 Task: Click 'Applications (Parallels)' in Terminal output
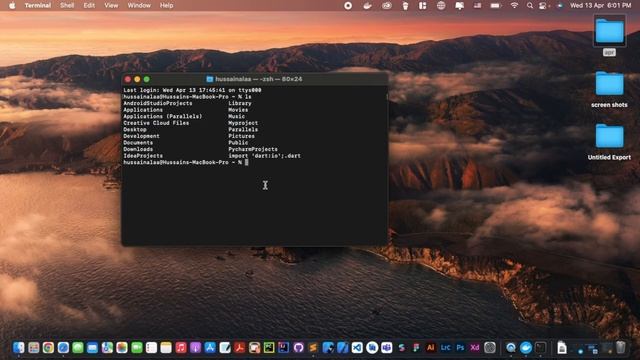pos(162,116)
